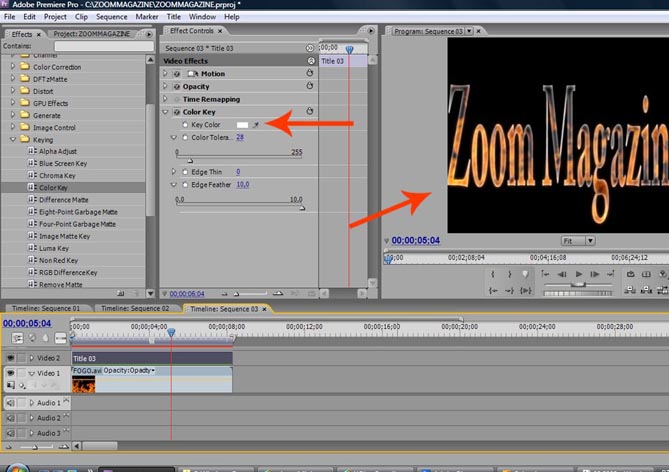Toggle the Color Key effect on/off
This screenshot has height=472, width=669.
tap(177, 112)
